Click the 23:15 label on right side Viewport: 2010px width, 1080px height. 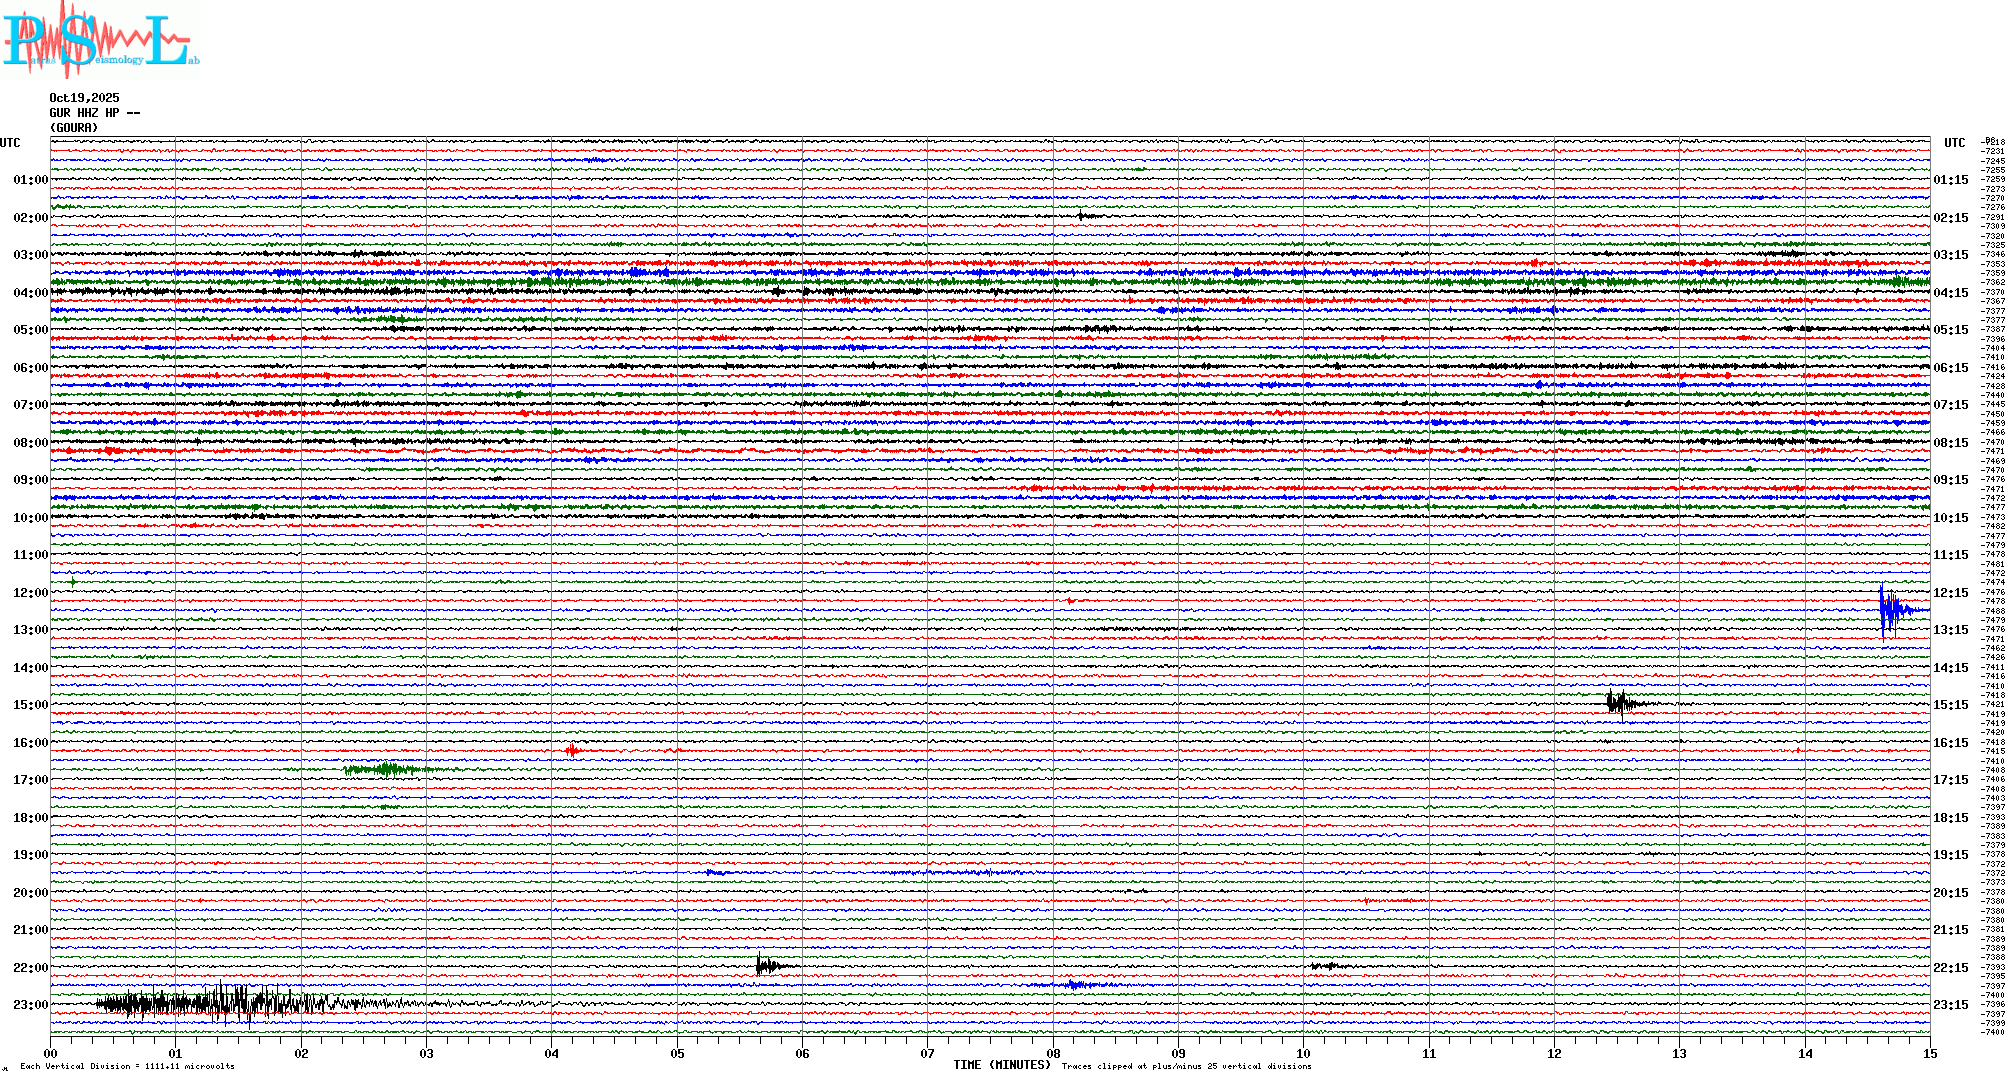point(1950,1005)
